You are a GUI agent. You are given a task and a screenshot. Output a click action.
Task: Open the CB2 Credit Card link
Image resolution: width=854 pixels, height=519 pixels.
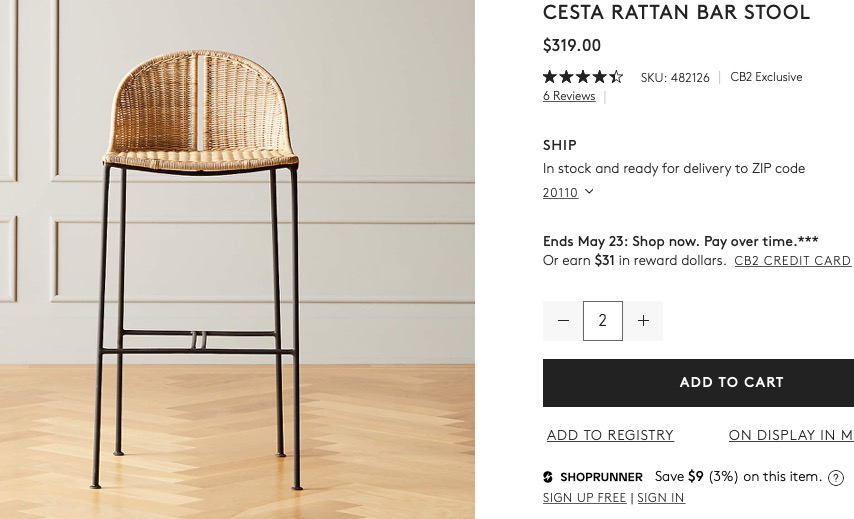click(x=792, y=261)
